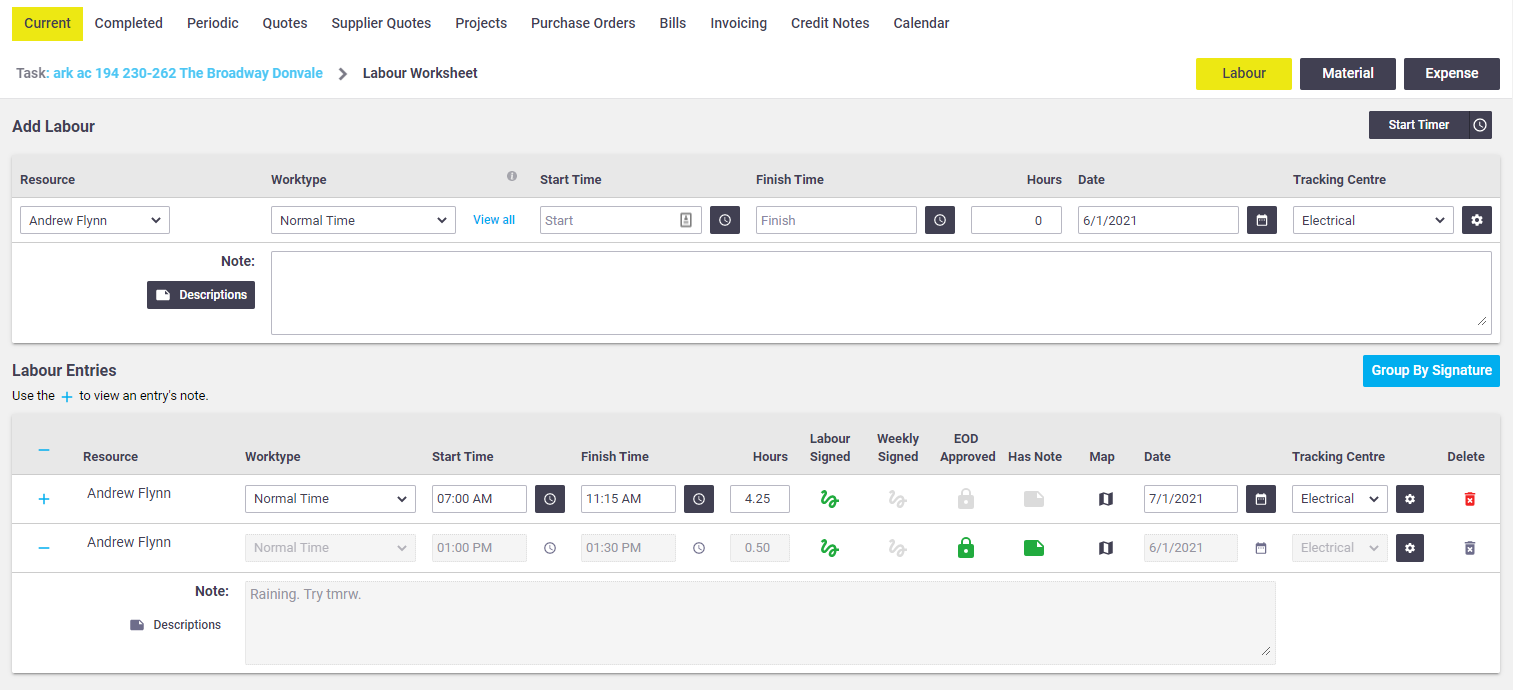Image resolution: width=1513 pixels, height=690 pixels.
Task: Open calendar picker for 7/1/2021 entry
Action: (1261, 499)
